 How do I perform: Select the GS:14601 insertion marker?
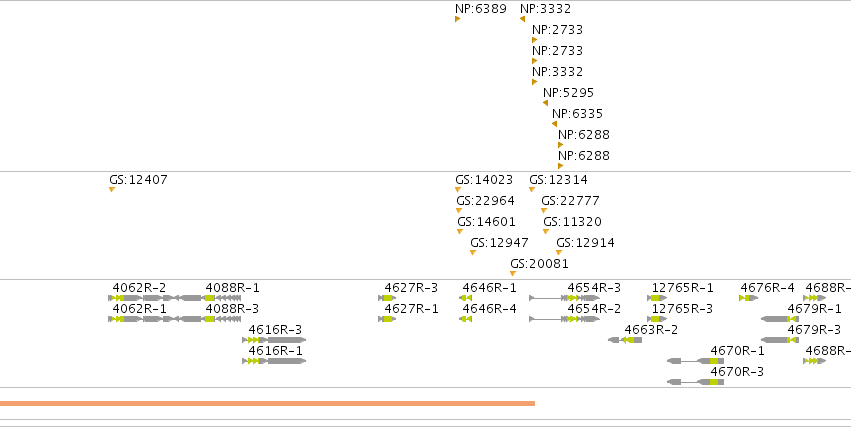point(460,232)
